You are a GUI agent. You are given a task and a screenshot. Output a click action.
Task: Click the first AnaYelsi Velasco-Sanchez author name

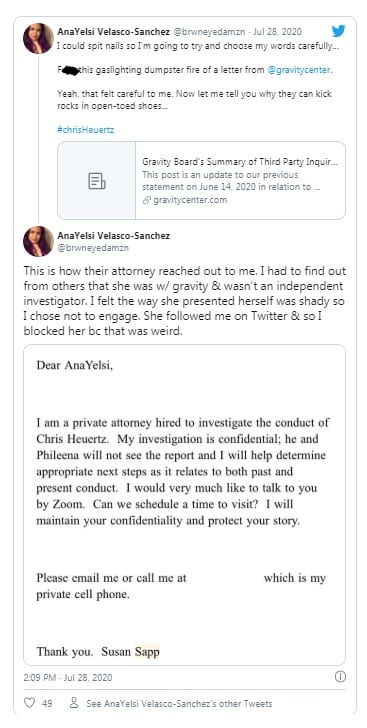pos(114,32)
